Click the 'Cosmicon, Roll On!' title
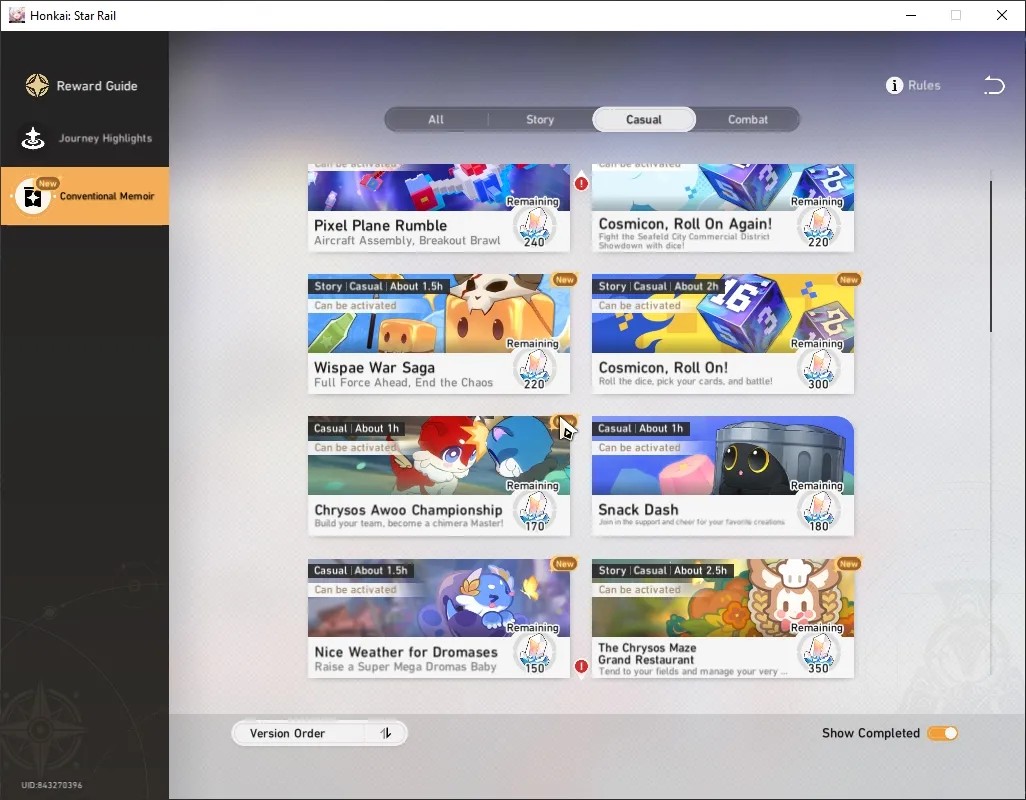Image resolution: width=1026 pixels, height=800 pixels. [x=663, y=368]
